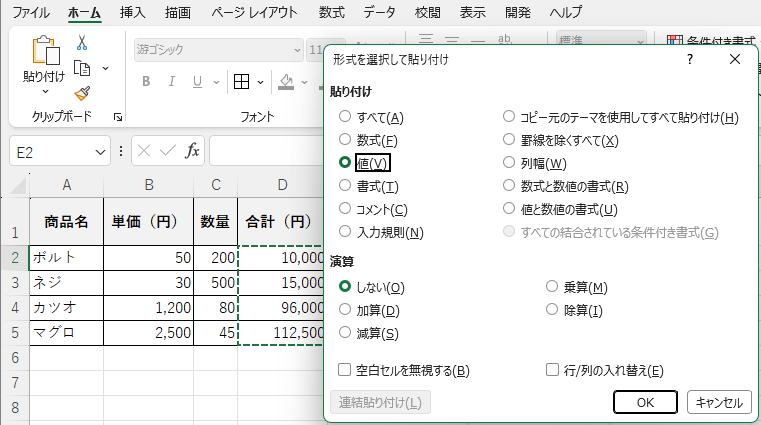Open the 挿入 ribbon tab
This screenshot has width=761, height=425.
click(x=132, y=13)
